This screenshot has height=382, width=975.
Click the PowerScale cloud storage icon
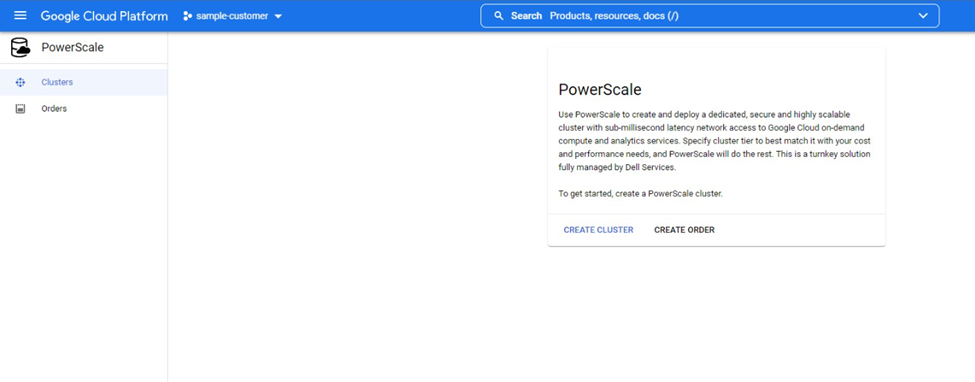point(20,47)
